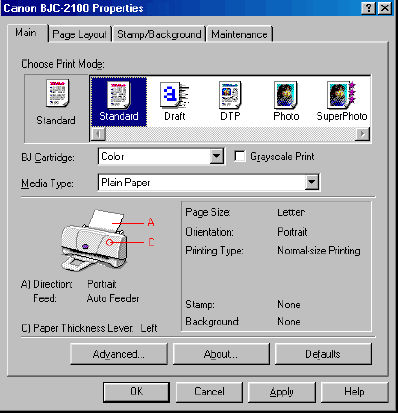The width and height of the screenshot is (398, 413).
Task: Click the BJ Cartridge Color field
Action: point(161,156)
